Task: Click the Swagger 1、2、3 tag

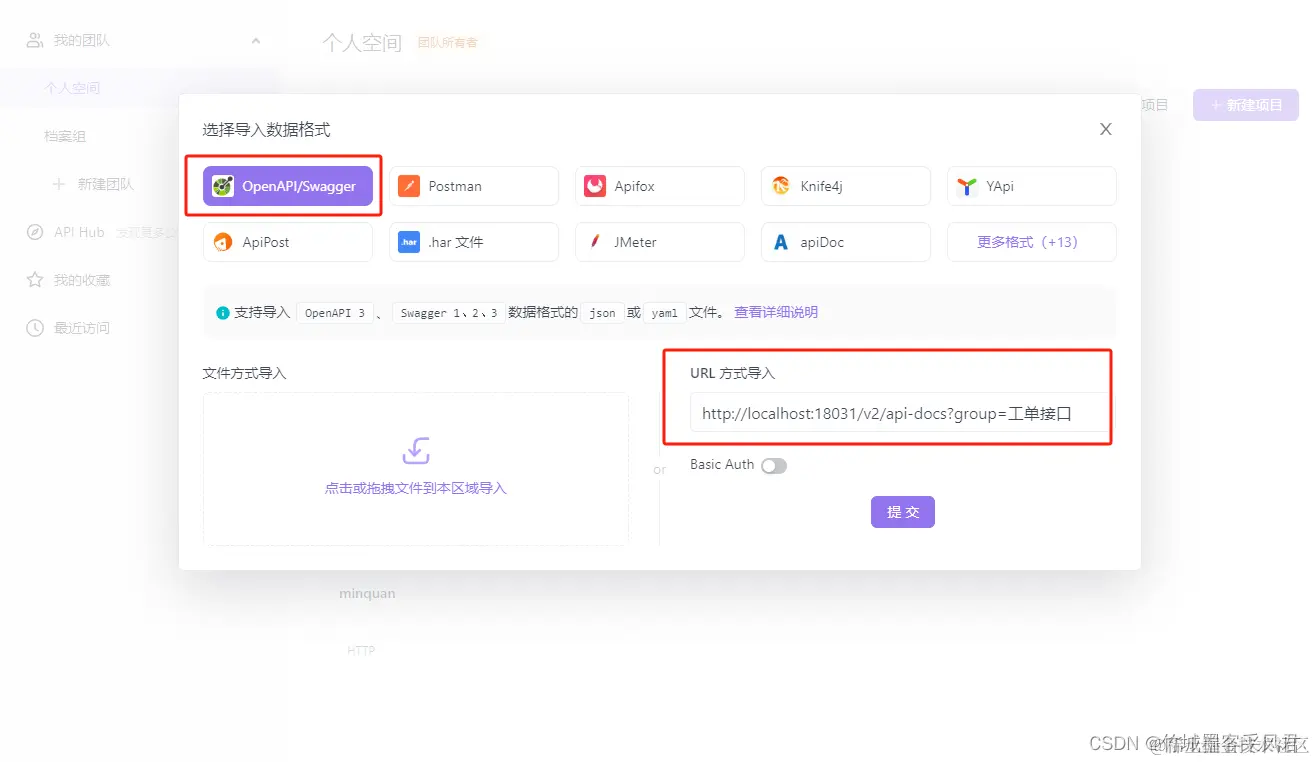Action: pos(449,313)
